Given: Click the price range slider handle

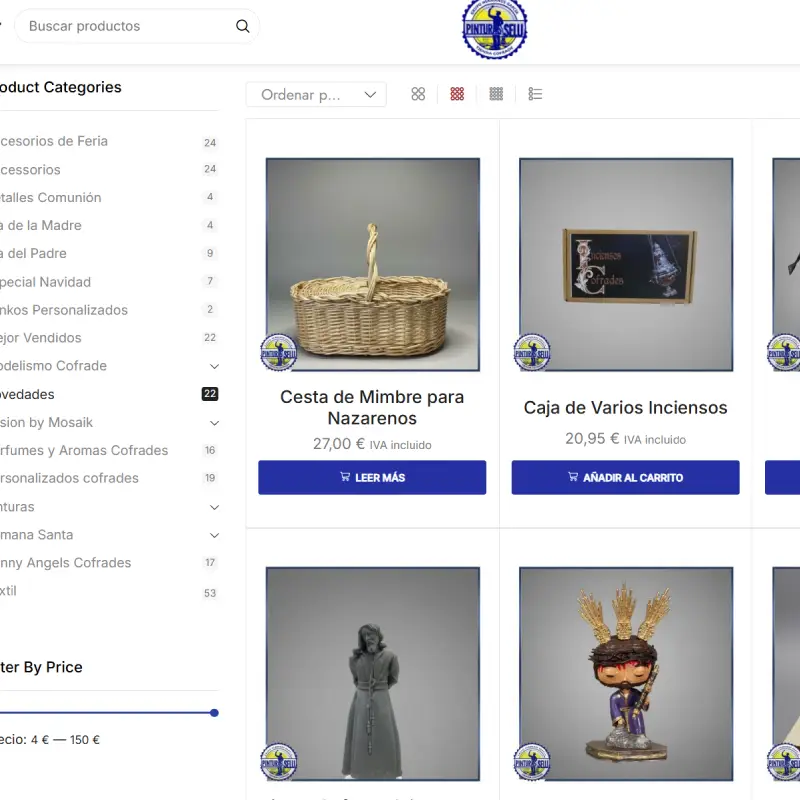Looking at the screenshot, I should pos(213,713).
